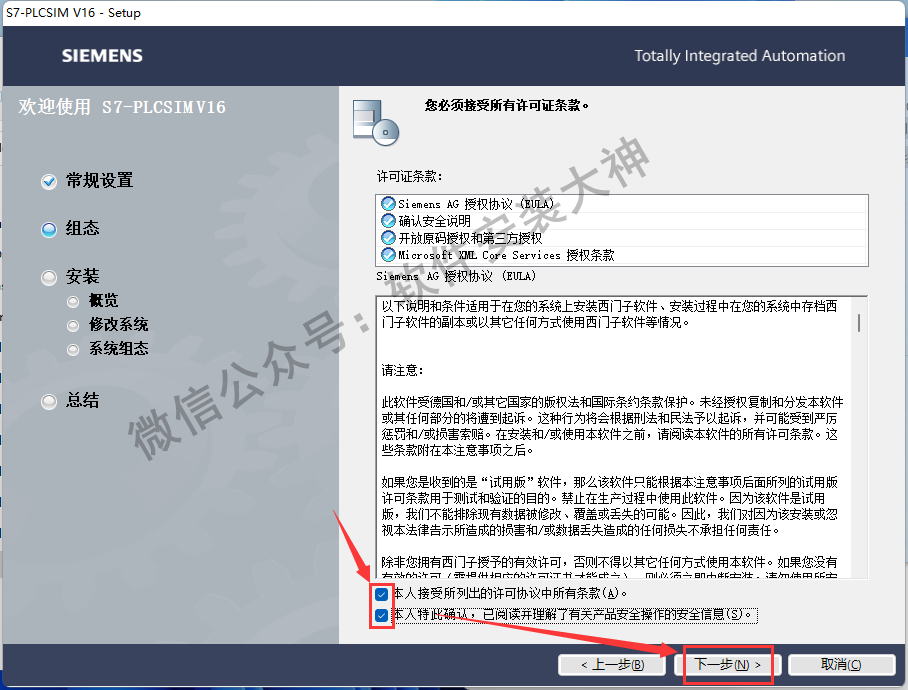
Task: Click the SIEMENS logo in the header
Action: 102,56
